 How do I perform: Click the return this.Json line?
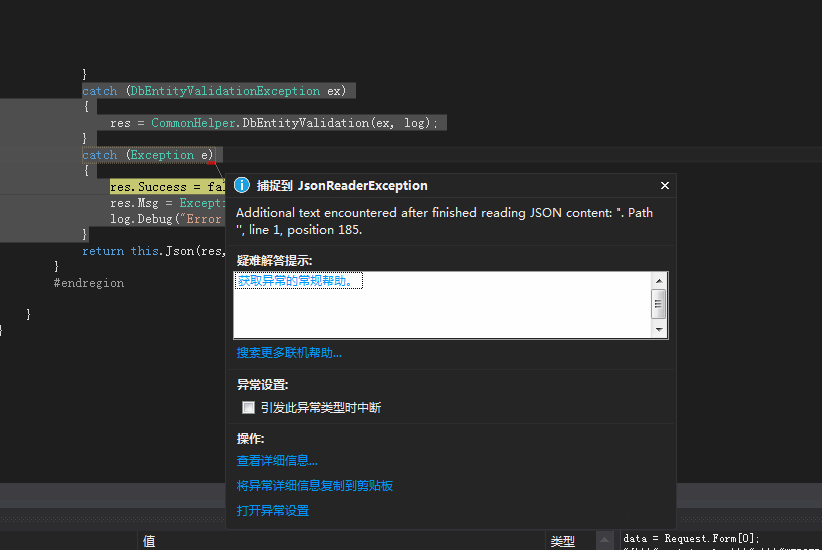click(x=154, y=251)
